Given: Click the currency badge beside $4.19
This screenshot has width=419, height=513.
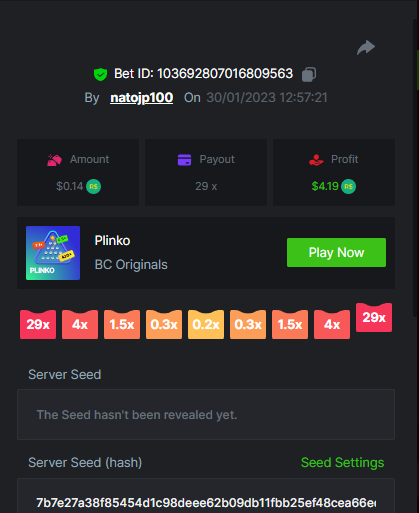Looking at the screenshot, I should [348, 186].
